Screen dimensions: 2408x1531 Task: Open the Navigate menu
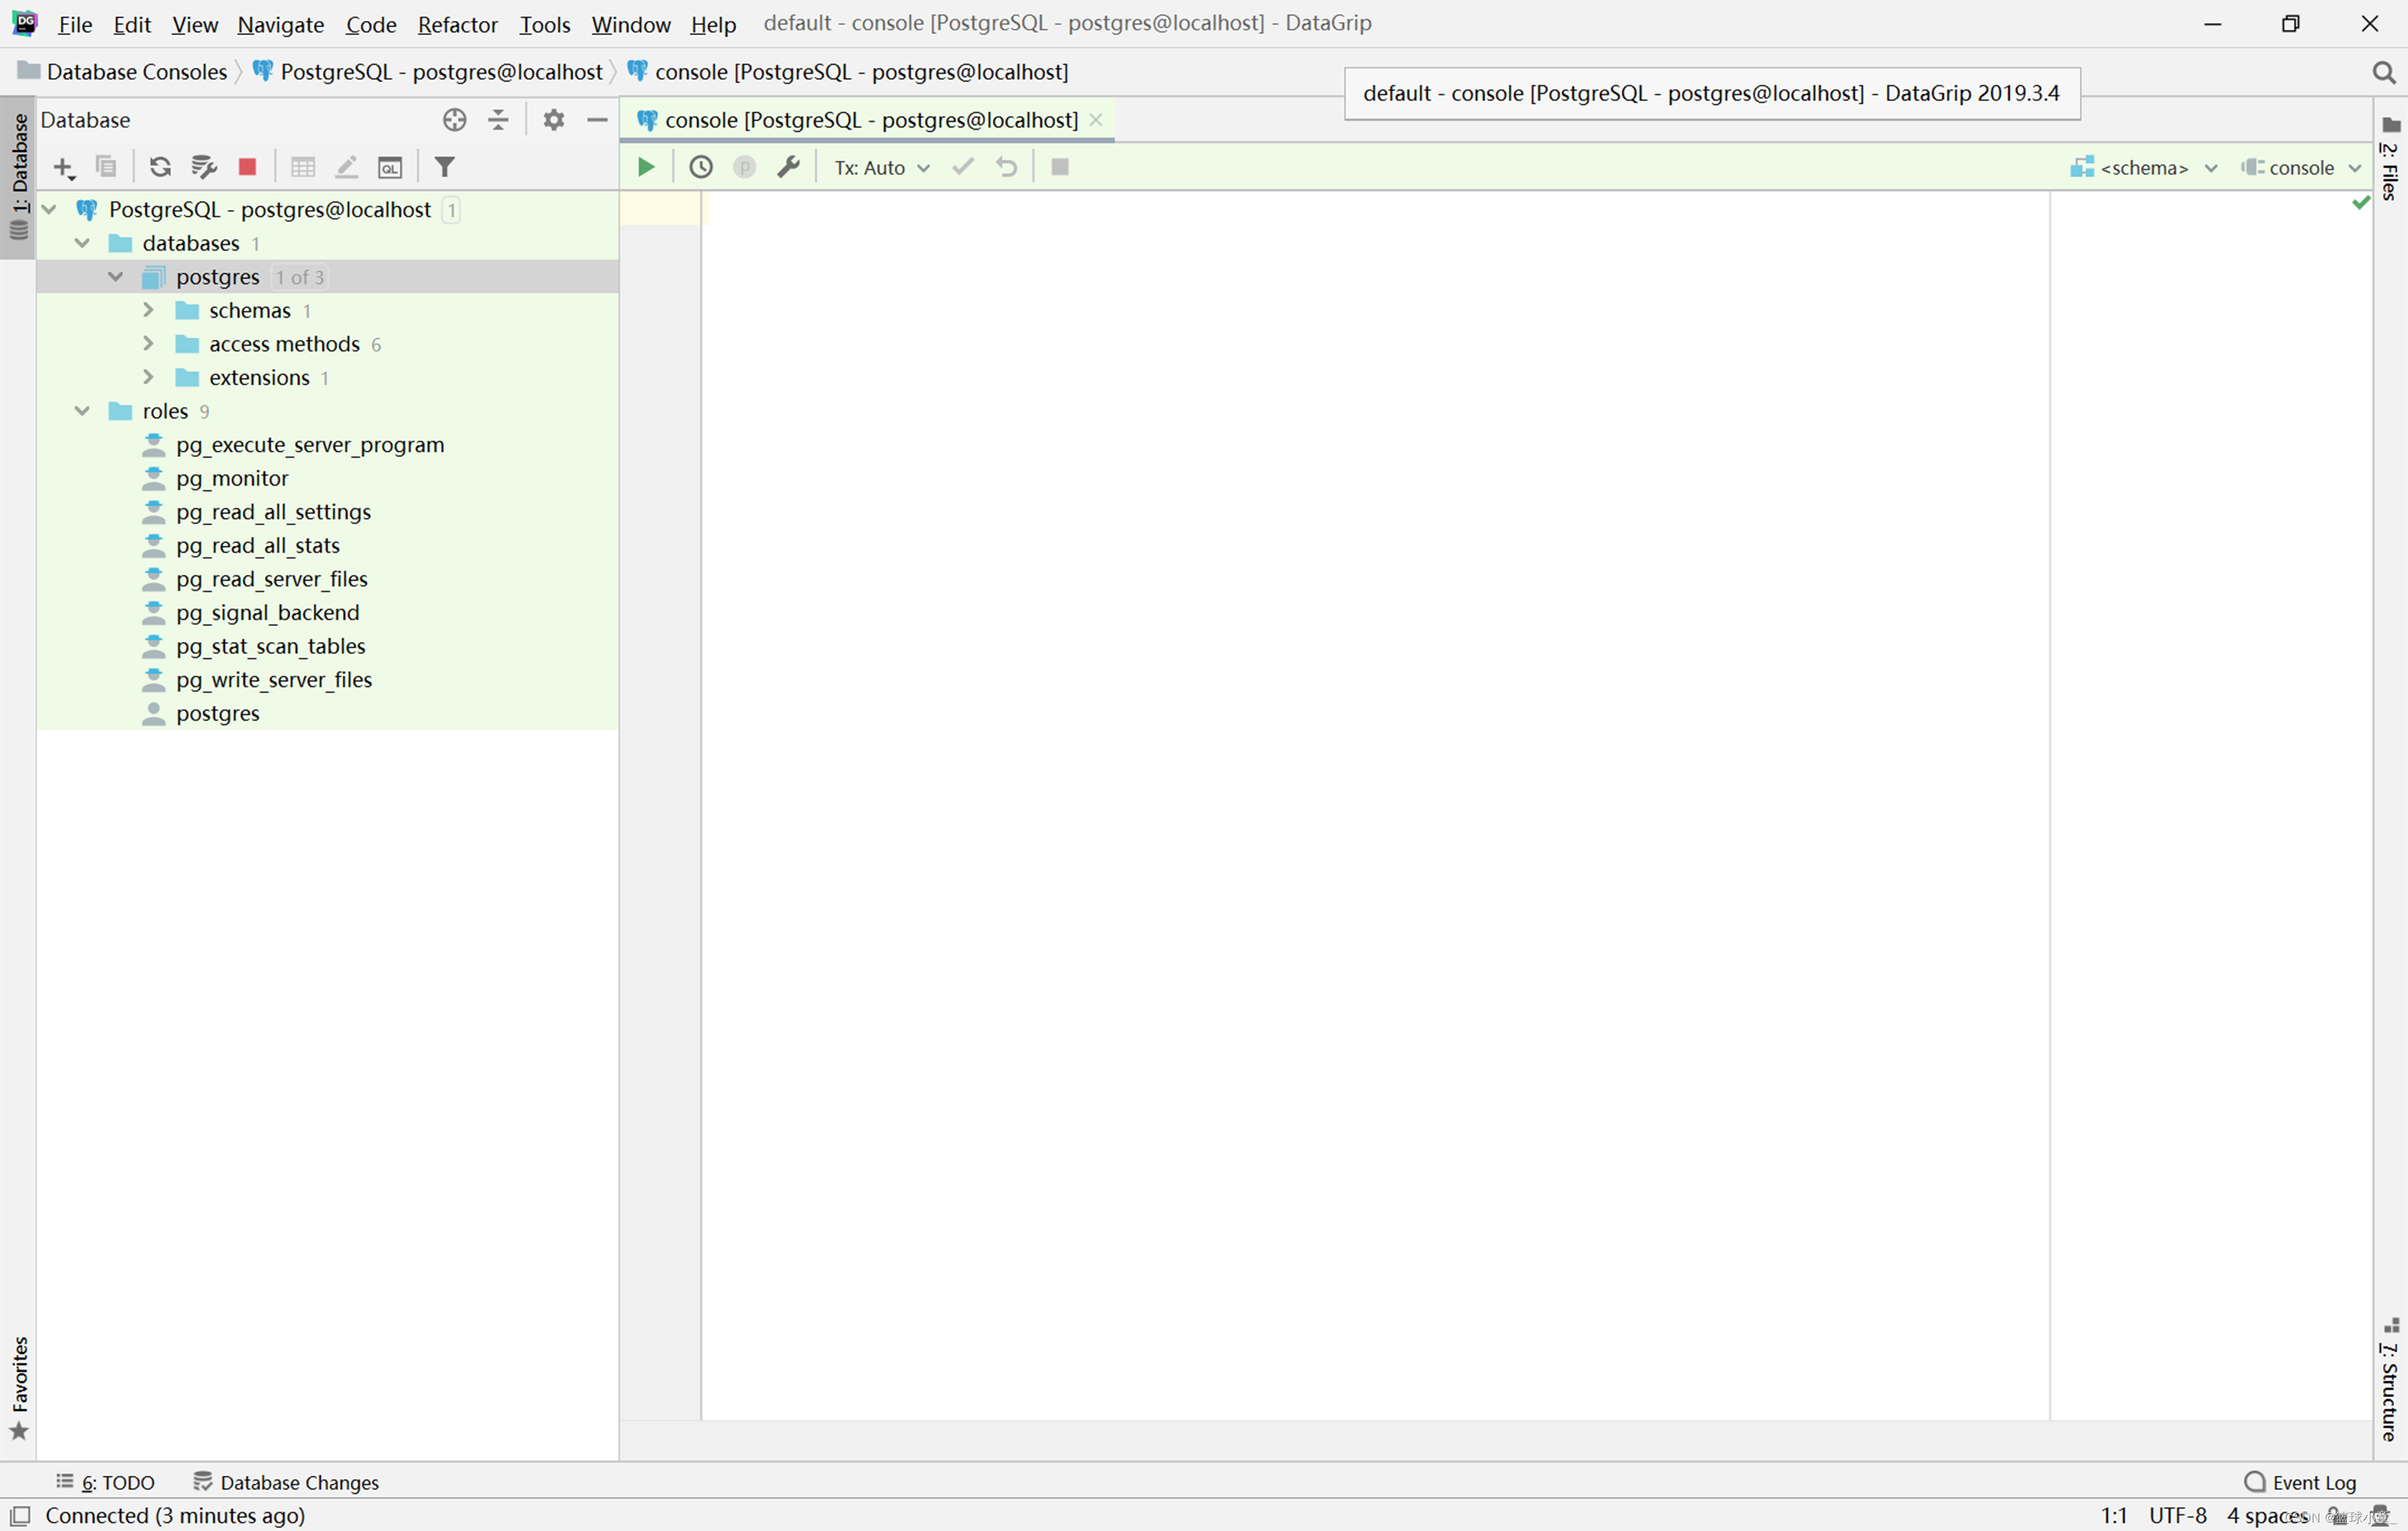(x=281, y=24)
